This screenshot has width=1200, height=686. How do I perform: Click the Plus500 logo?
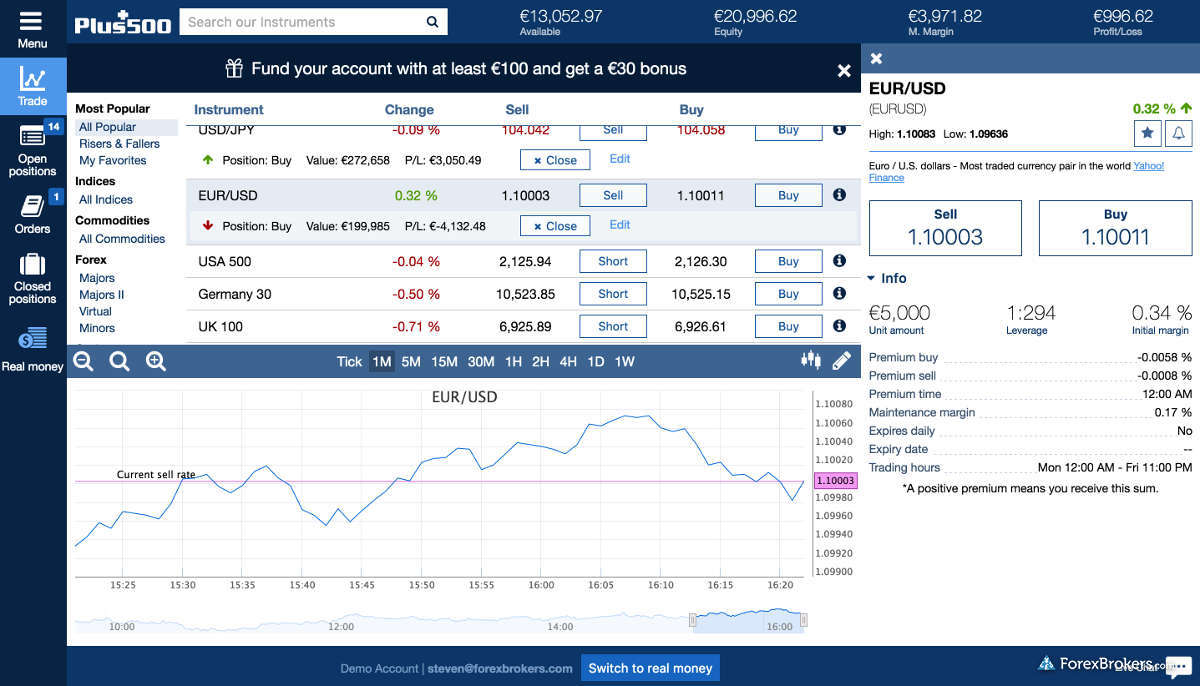point(121,22)
